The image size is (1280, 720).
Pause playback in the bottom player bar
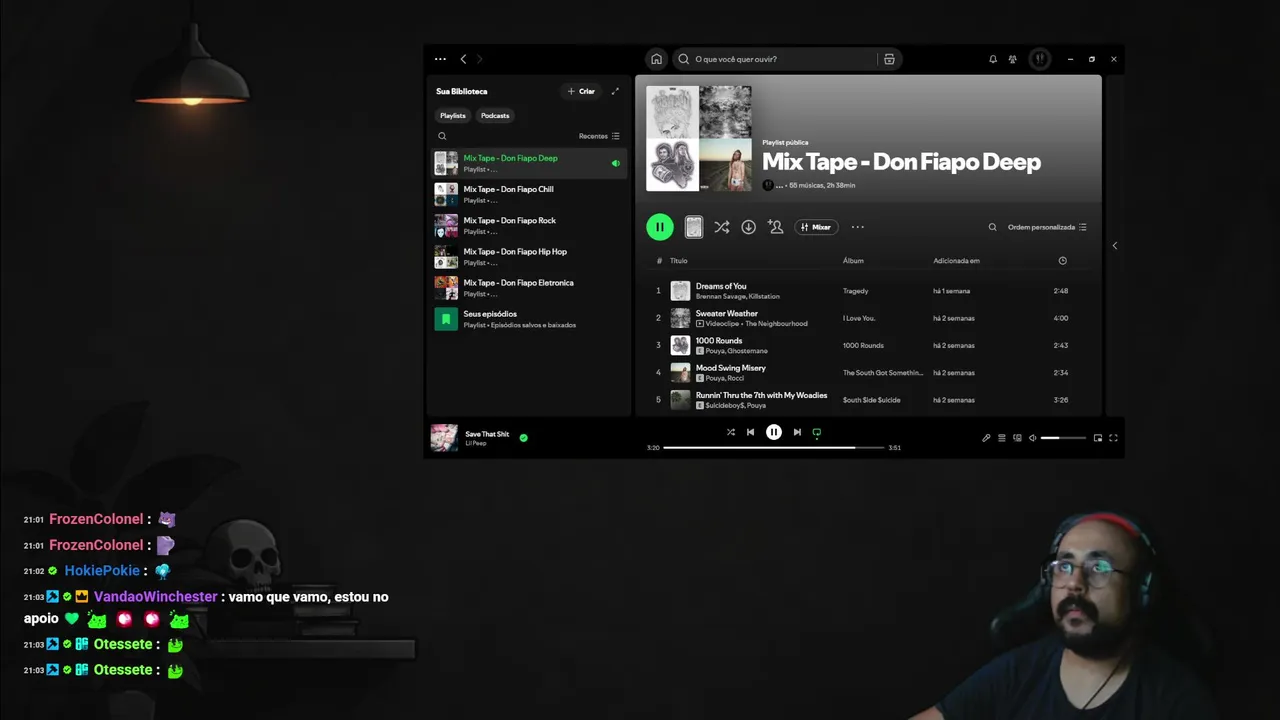click(x=773, y=432)
